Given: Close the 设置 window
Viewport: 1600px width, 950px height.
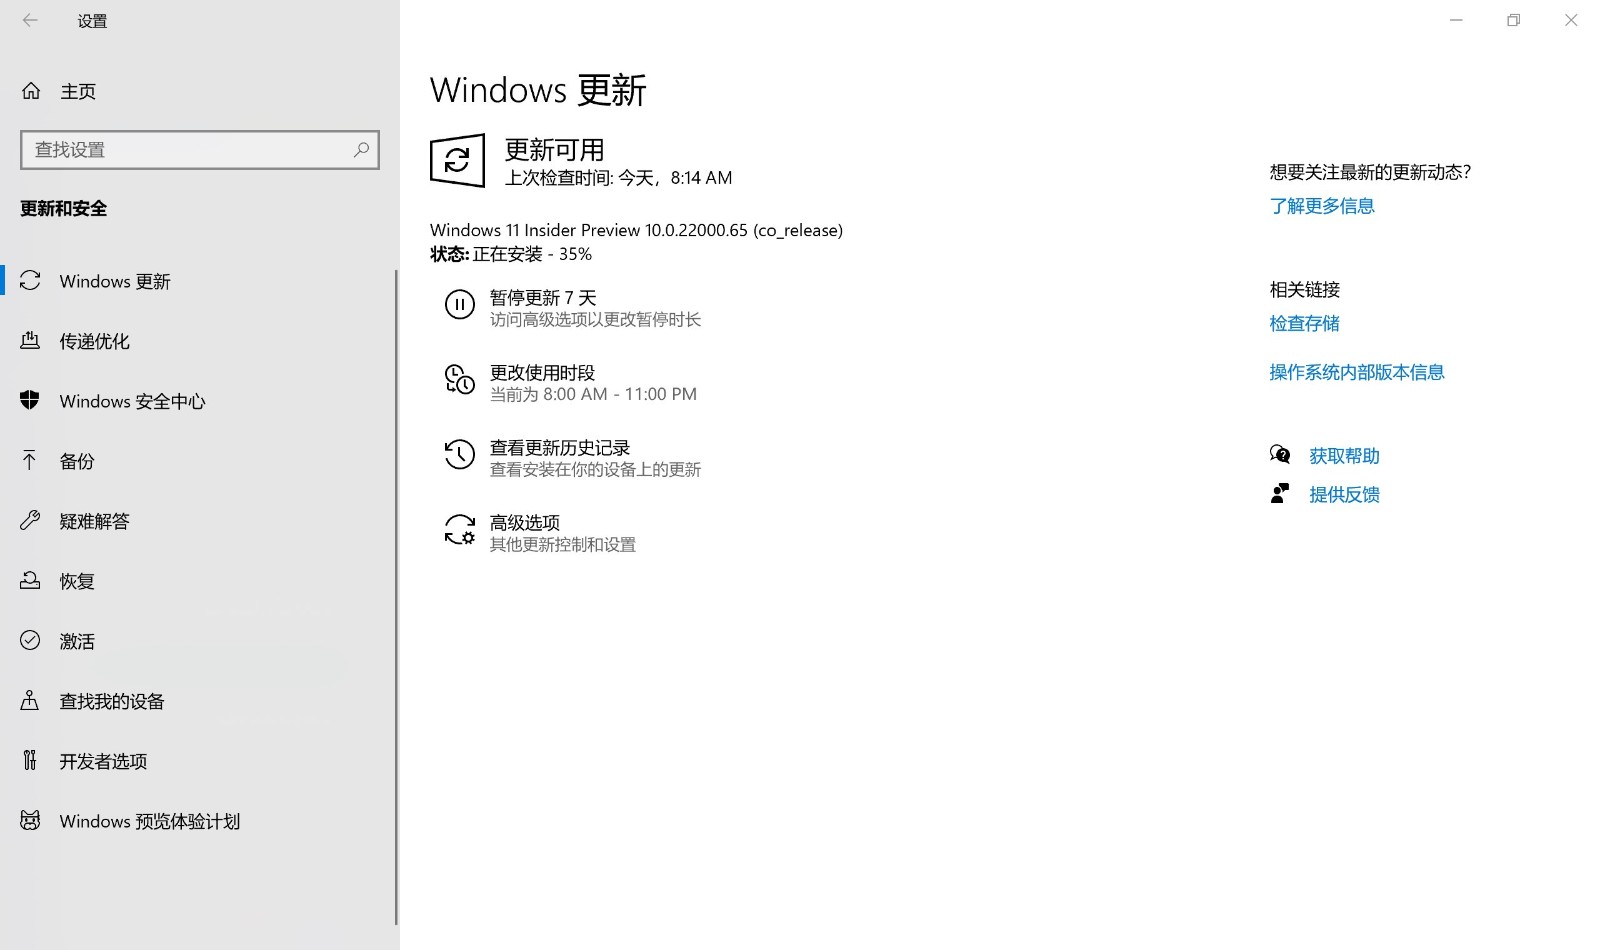Looking at the screenshot, I should [1571, 20].
